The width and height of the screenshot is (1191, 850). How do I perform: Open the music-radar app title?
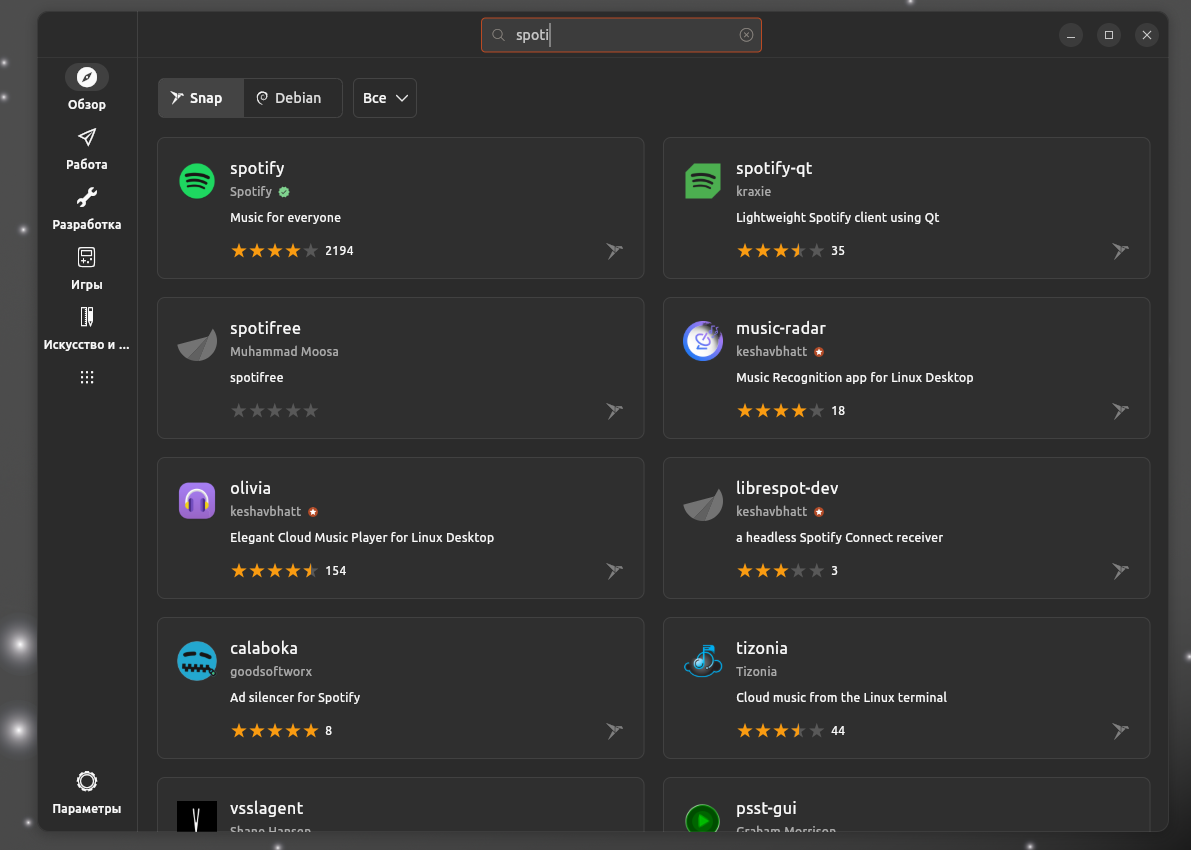(780, 328)
